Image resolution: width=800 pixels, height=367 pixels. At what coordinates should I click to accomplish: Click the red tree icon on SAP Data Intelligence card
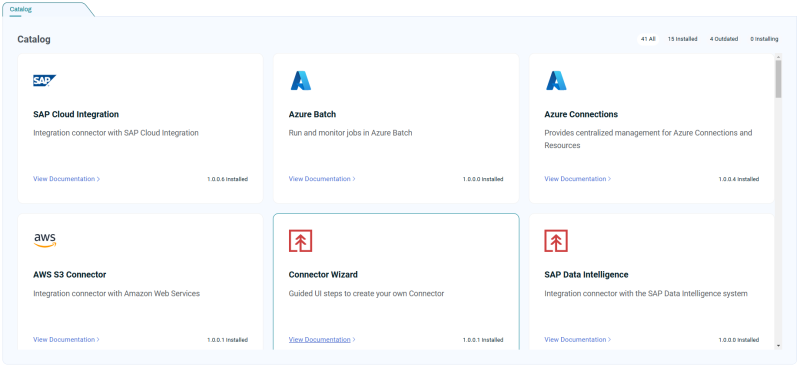[x=556, y=241]
